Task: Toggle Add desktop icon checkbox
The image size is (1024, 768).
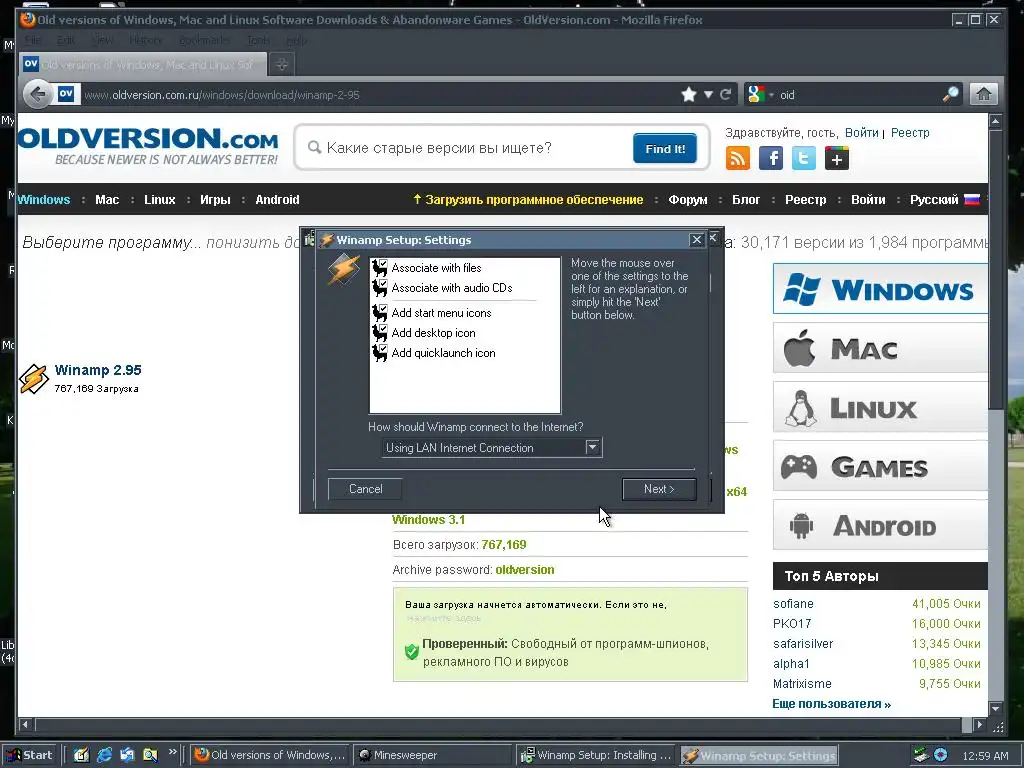Action: click(380, 333)
